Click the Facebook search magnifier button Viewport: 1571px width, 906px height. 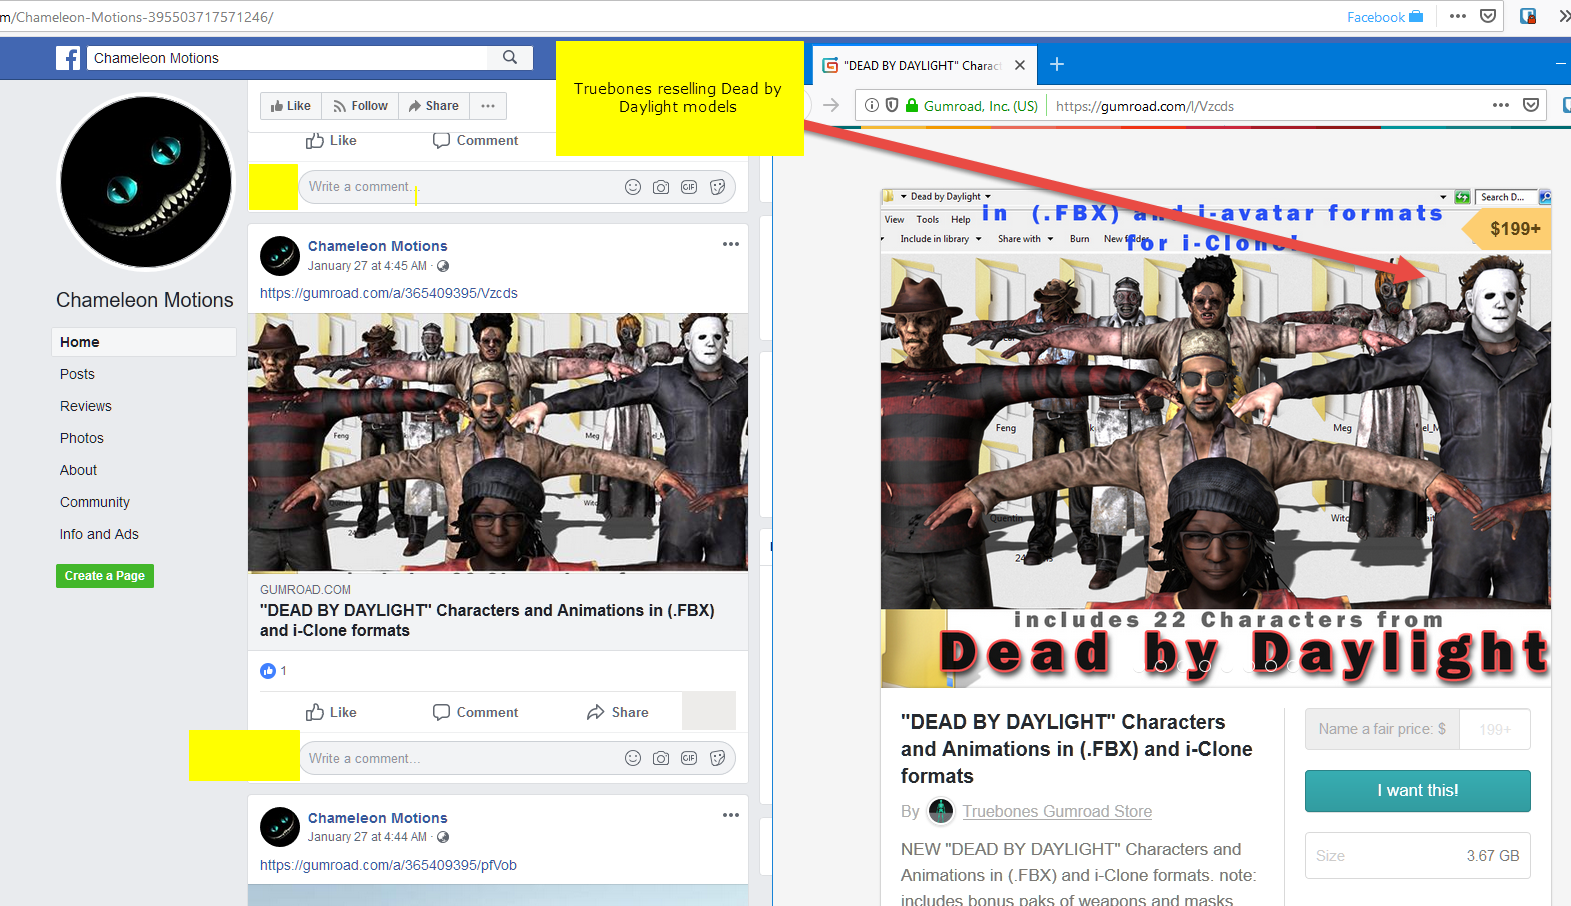click(x=510, y=57)
